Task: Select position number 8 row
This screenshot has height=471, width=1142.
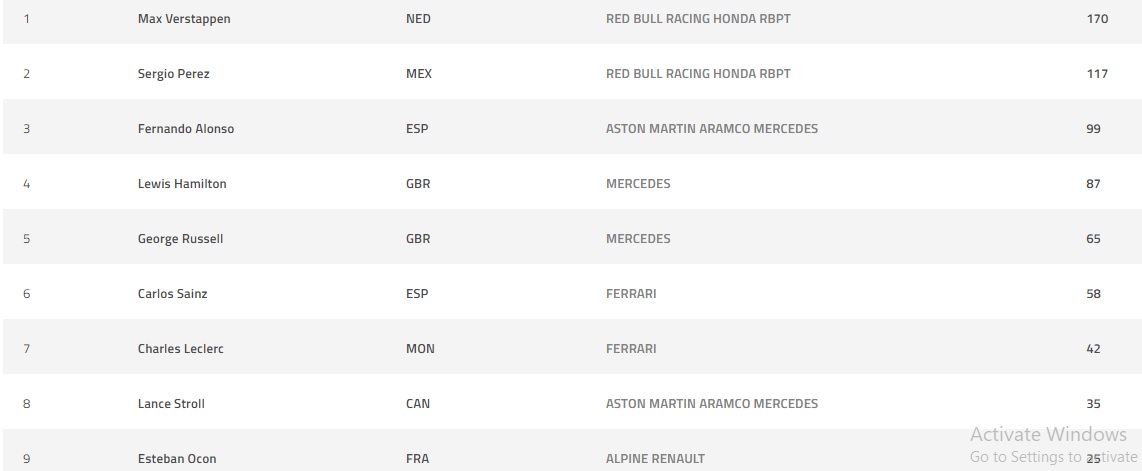Action: click(x=26, y=404)
